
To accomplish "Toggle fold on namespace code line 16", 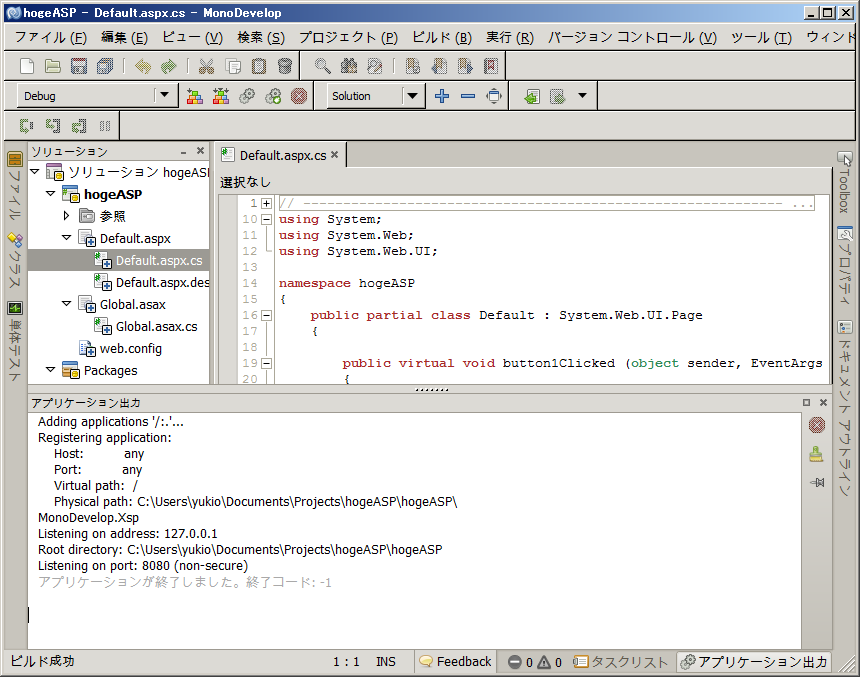I will coord(267,315).
